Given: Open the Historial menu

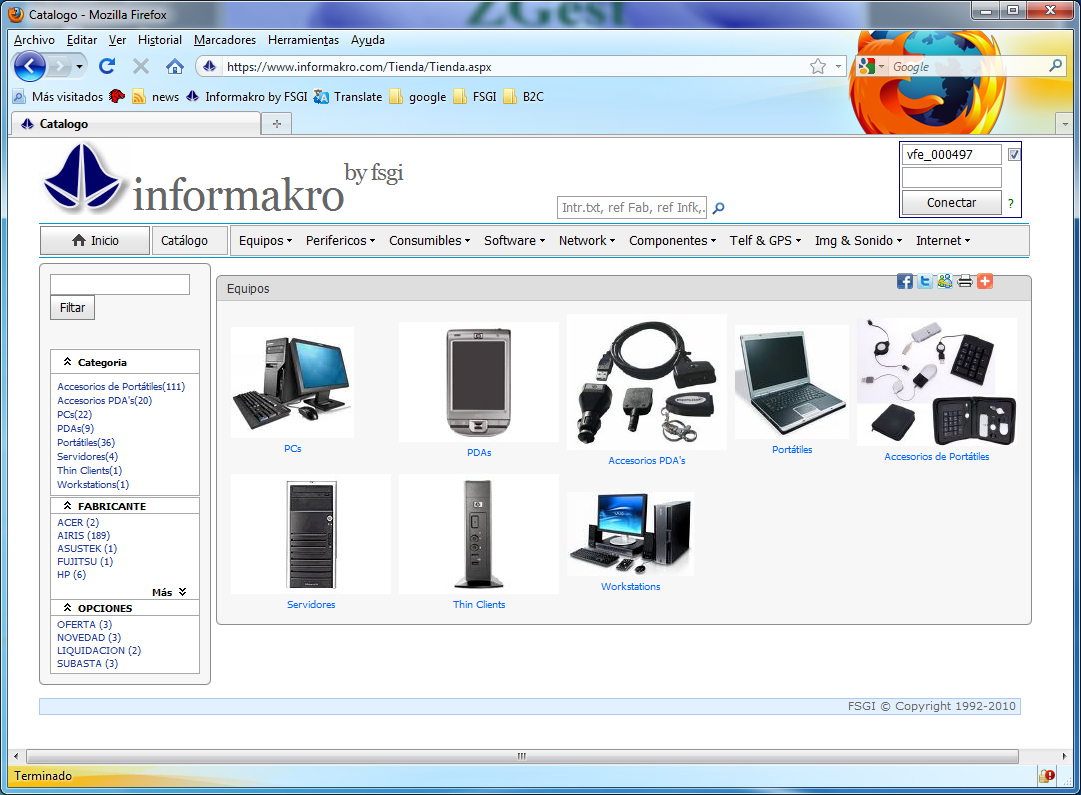Looking at the screenshot, I should 159,40.
